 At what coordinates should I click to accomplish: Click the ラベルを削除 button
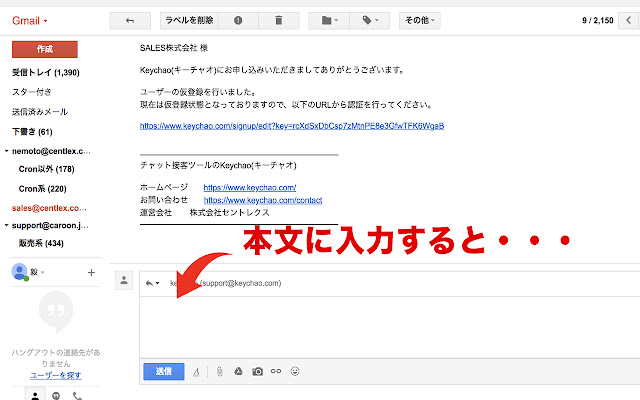coord(189,20)
